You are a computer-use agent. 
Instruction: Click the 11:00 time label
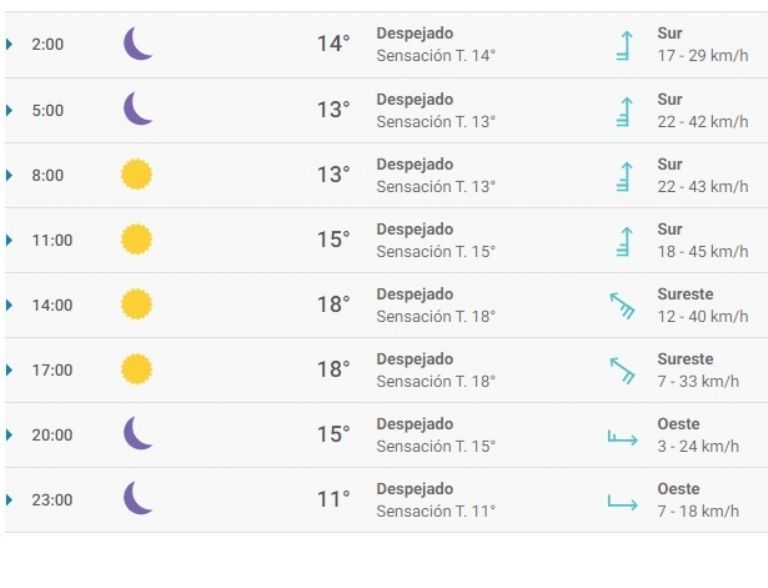52,241
